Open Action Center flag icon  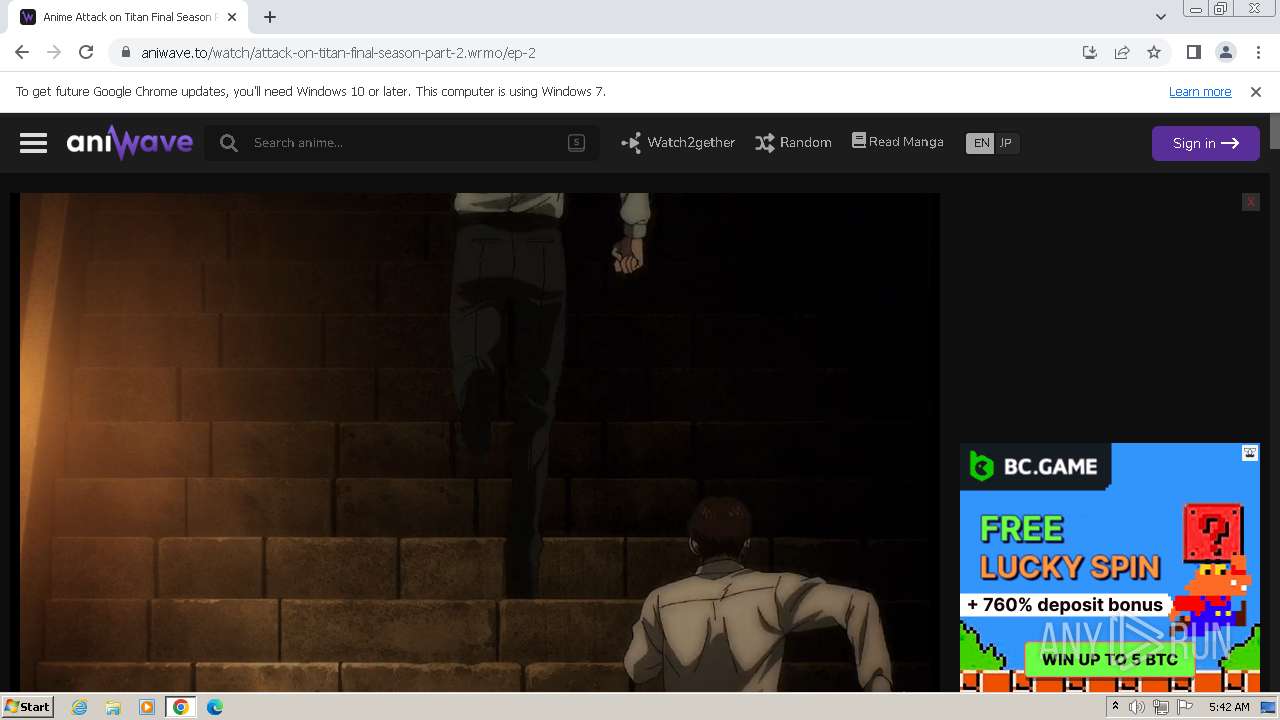click(x=1185, y=707)
